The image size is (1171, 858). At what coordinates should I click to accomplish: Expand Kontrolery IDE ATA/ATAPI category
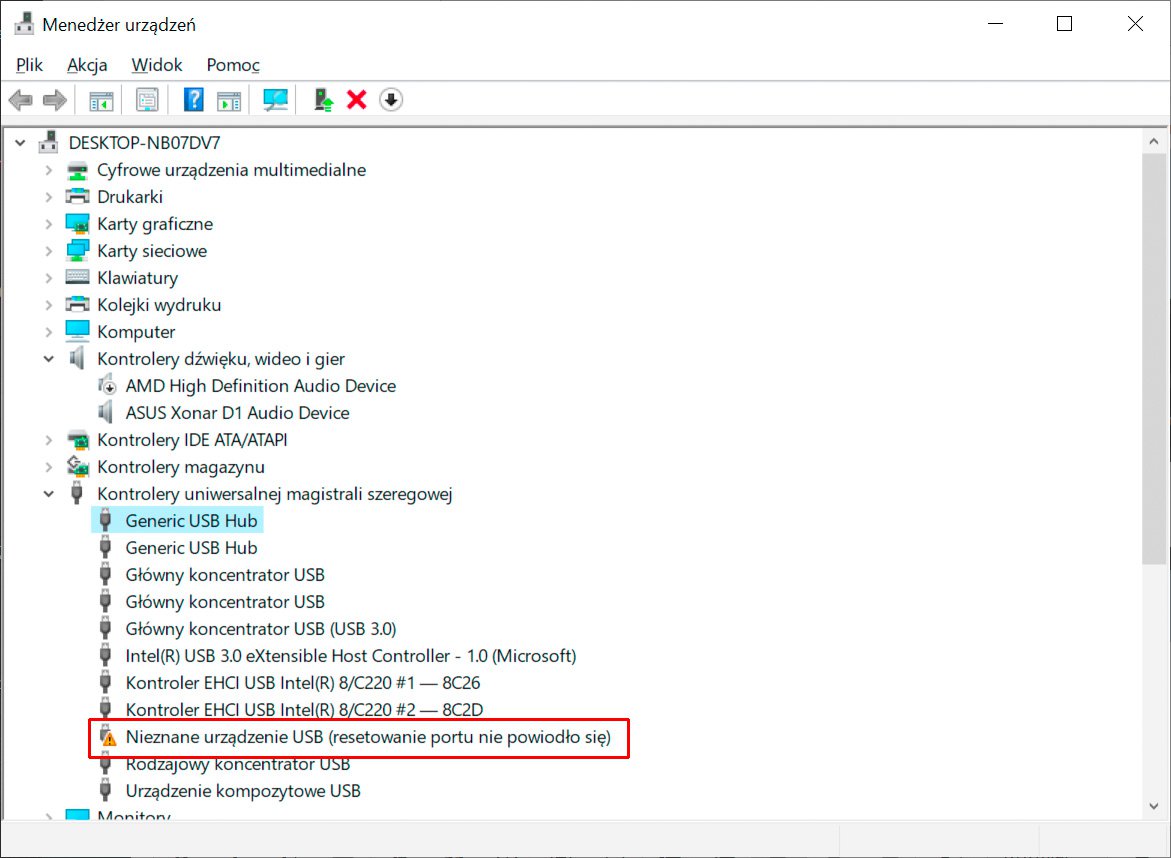point(49,439)
